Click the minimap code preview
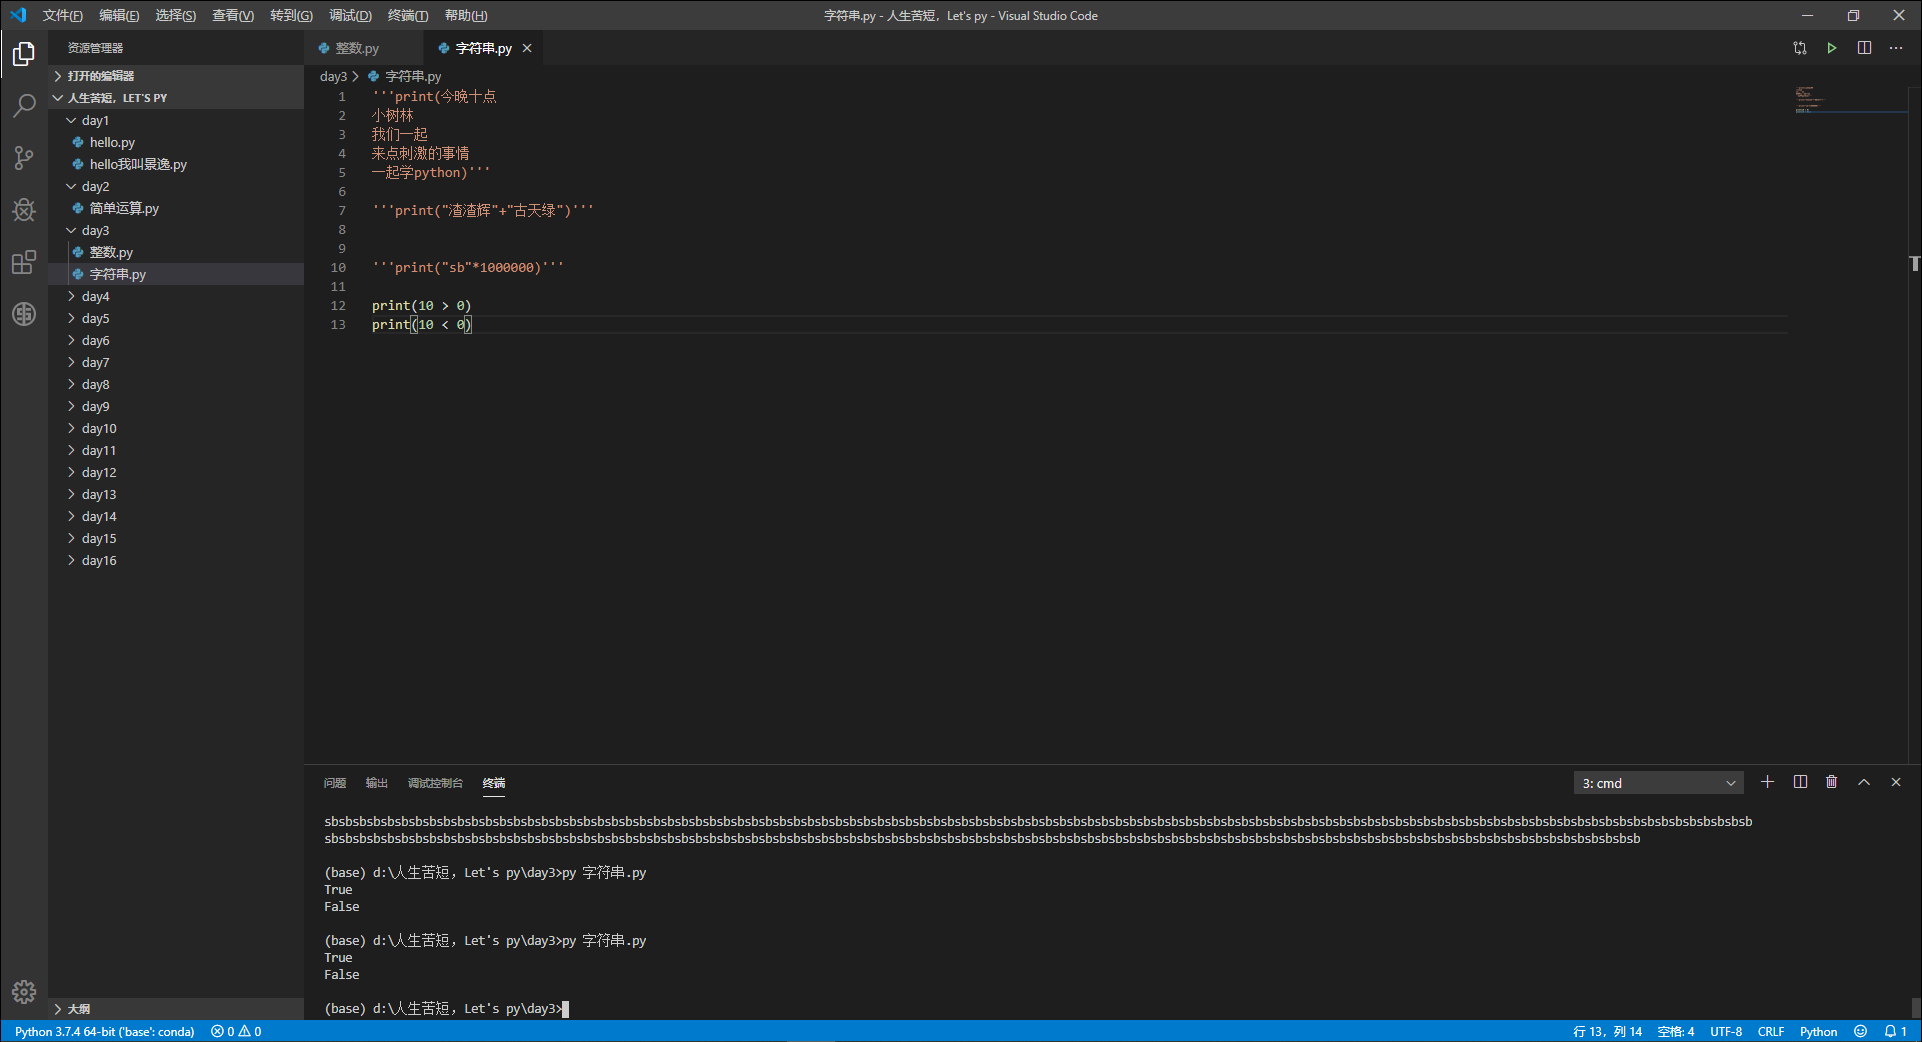 tap(1850, 100)
